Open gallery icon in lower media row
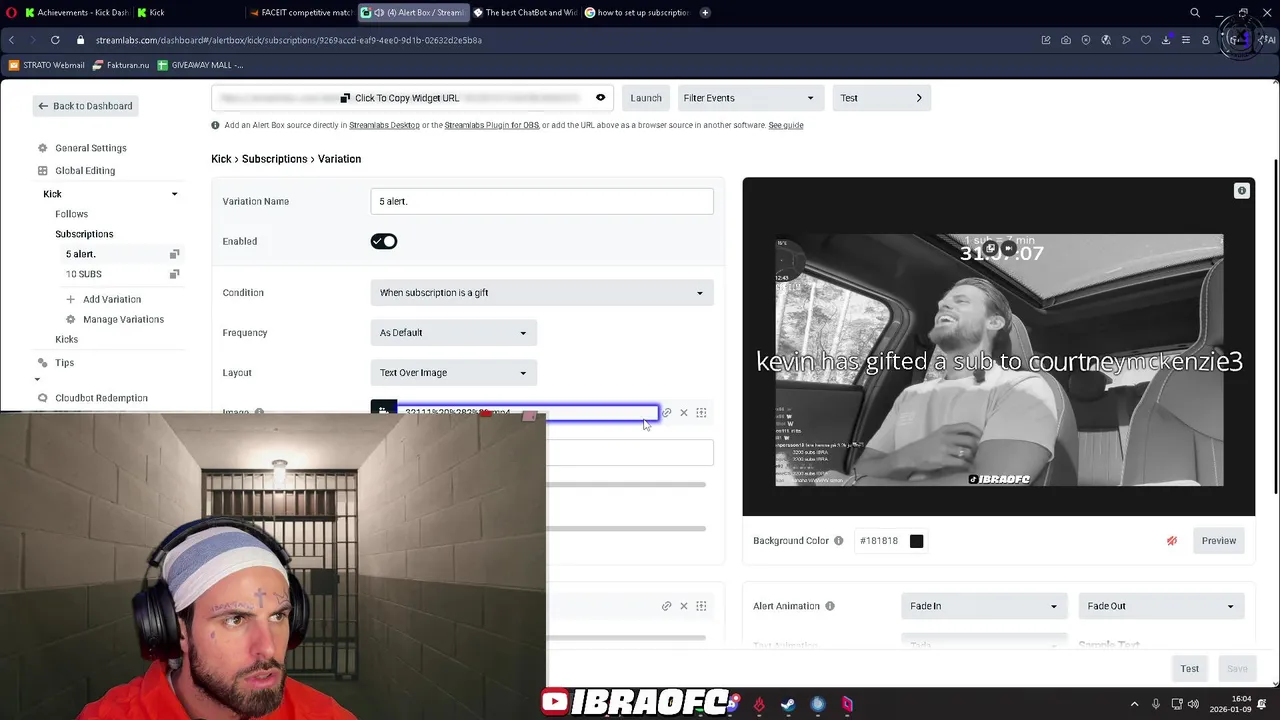Image resolution: width=1280 pixels, height=720 pixels. click(701, 606)
